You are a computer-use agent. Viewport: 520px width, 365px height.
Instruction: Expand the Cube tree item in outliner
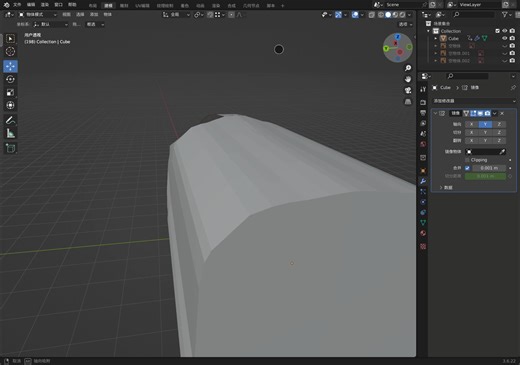tap(435, 38)
